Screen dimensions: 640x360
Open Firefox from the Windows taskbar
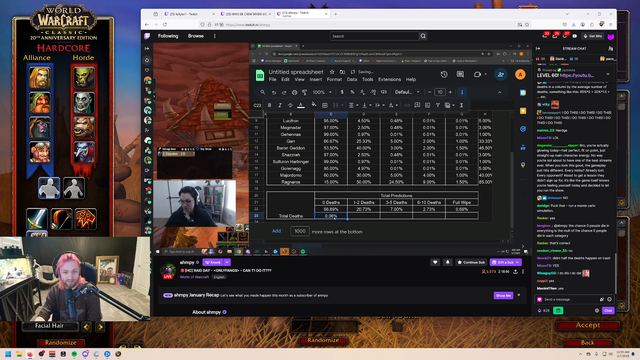pyautogui.click(x=30, y=354)
